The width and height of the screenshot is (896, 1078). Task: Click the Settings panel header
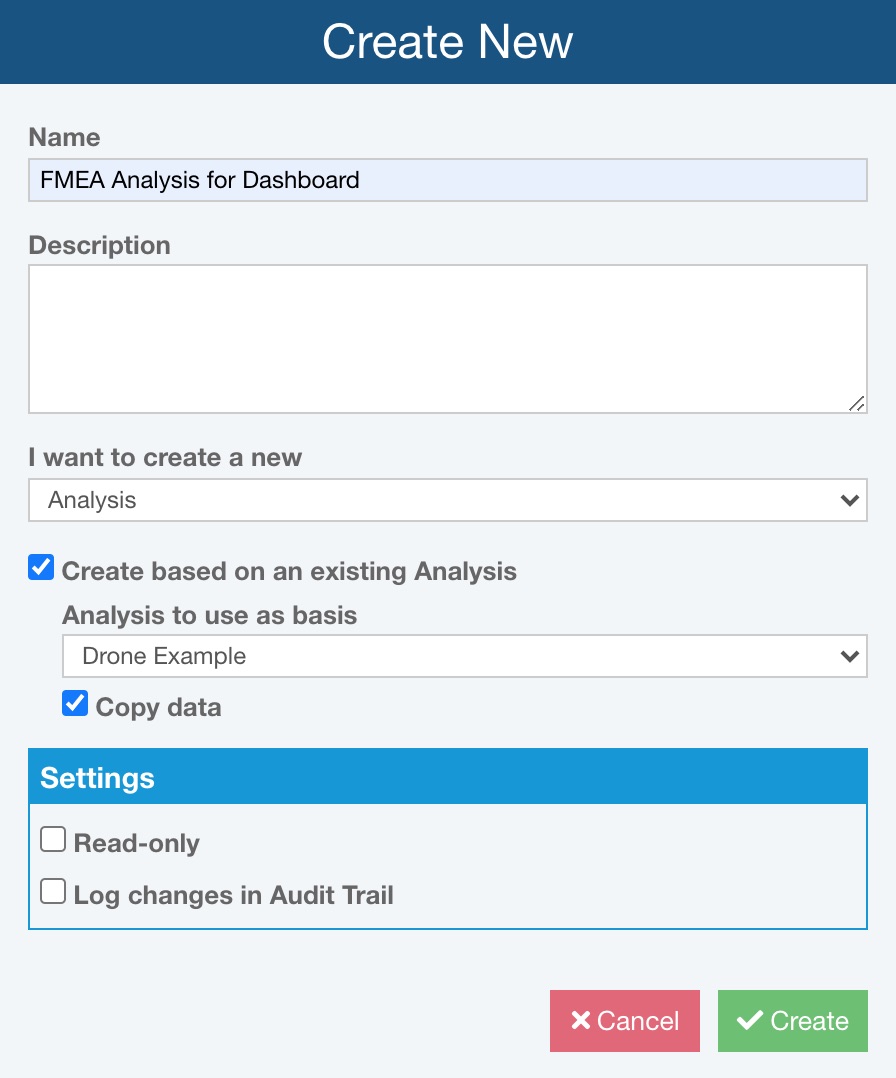[x=448, y=777]
